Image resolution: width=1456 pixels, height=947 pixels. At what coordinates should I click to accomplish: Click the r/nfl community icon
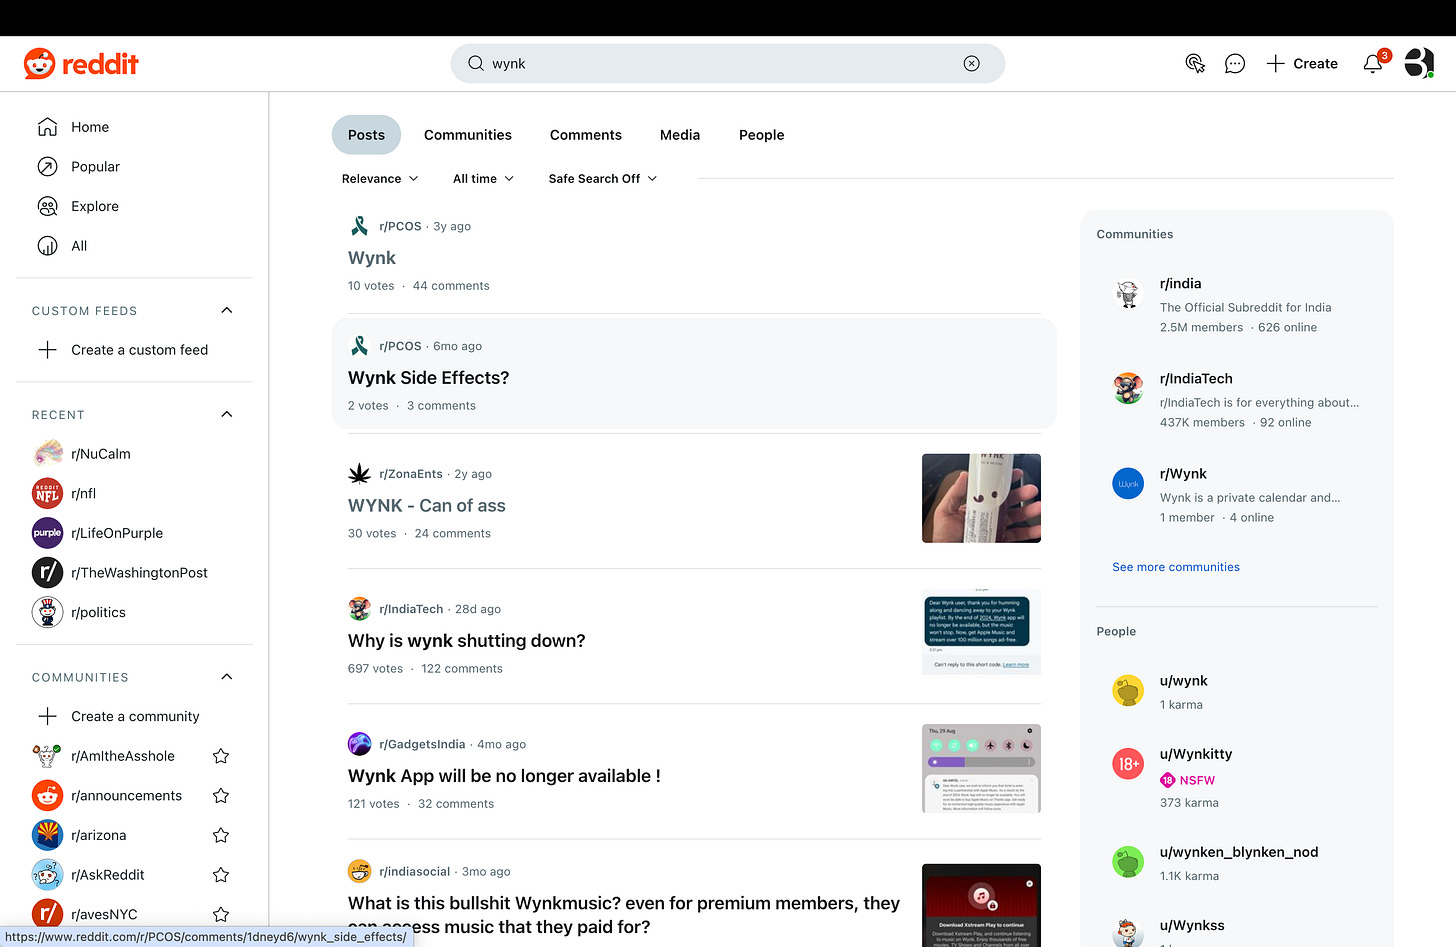click(x=47, y=493)
